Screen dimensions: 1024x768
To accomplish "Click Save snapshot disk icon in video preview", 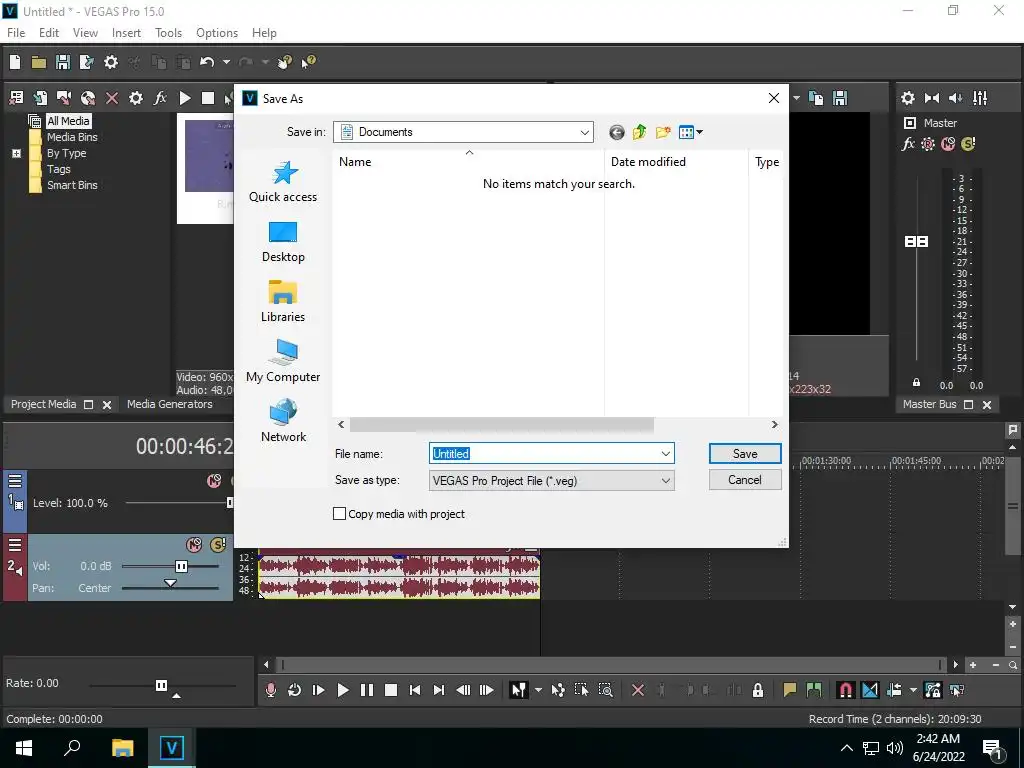I will [840, 98].
